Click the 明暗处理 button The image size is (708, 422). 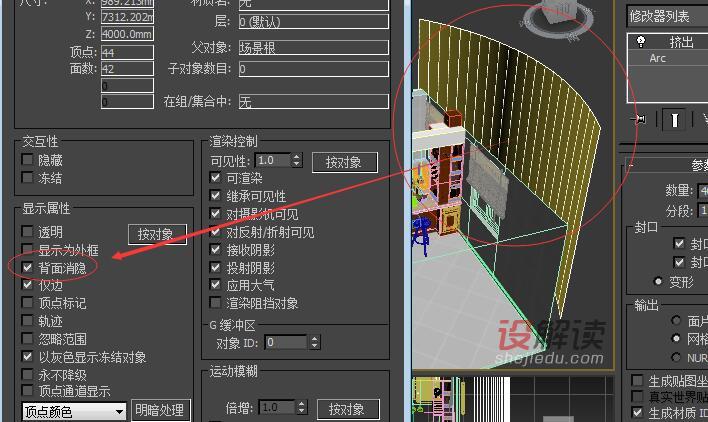(x=160, y=410)
